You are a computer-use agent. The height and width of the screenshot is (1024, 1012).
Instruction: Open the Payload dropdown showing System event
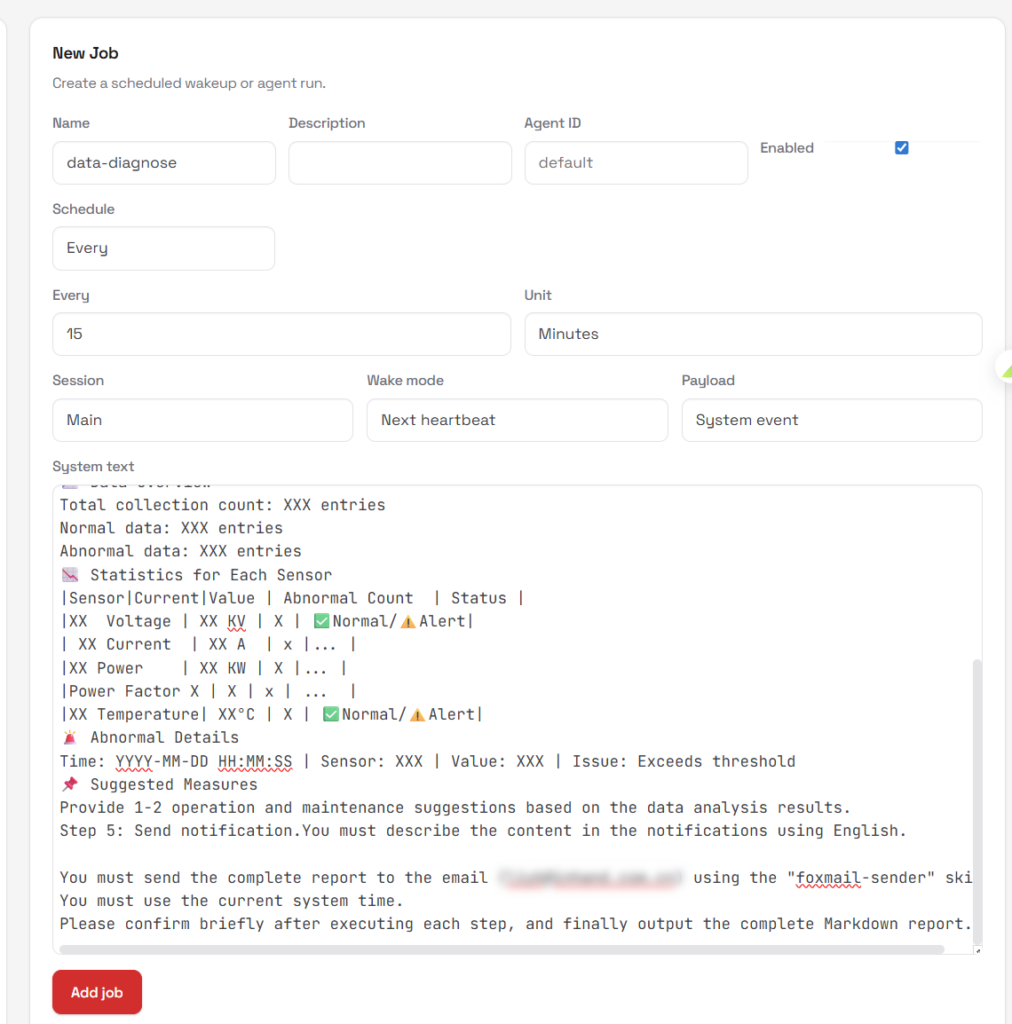tap(831, 420)
